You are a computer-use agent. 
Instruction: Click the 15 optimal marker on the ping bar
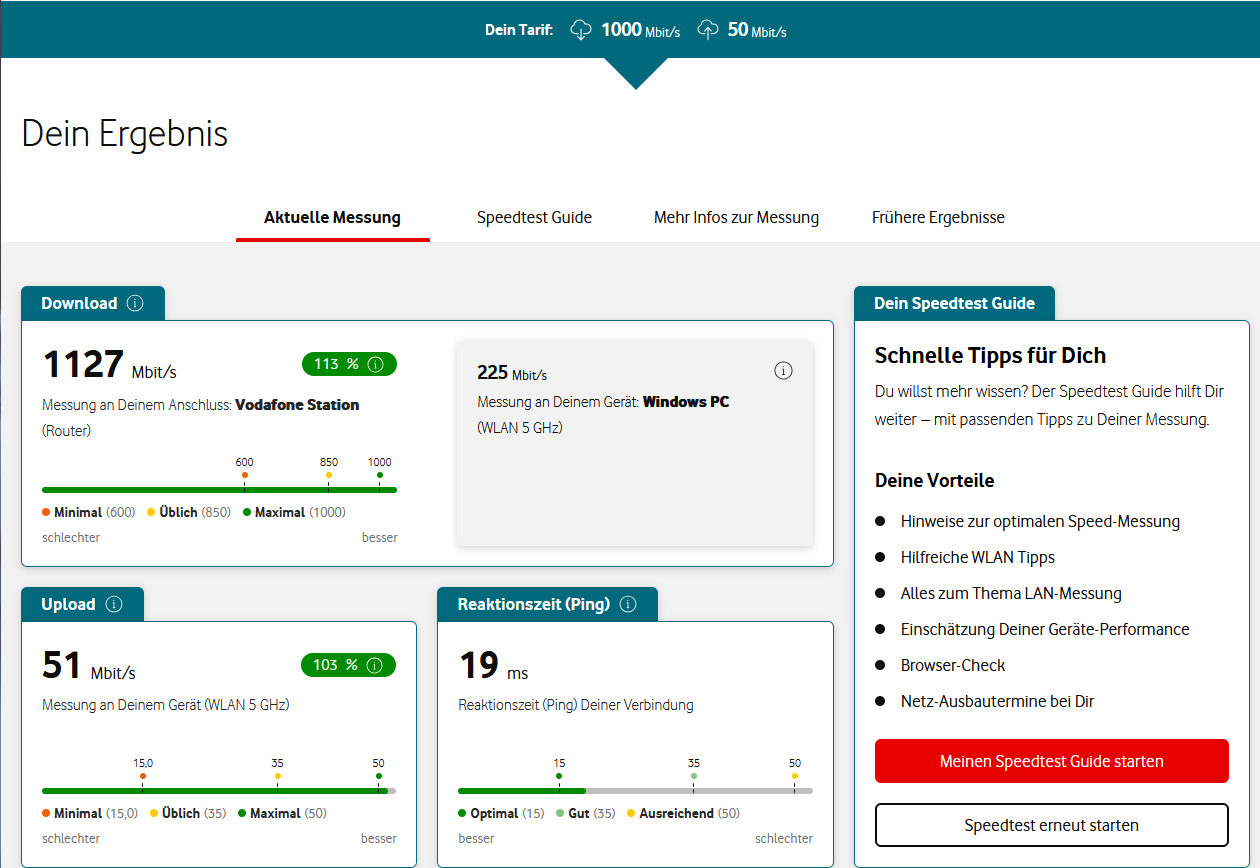coord(559,776)
